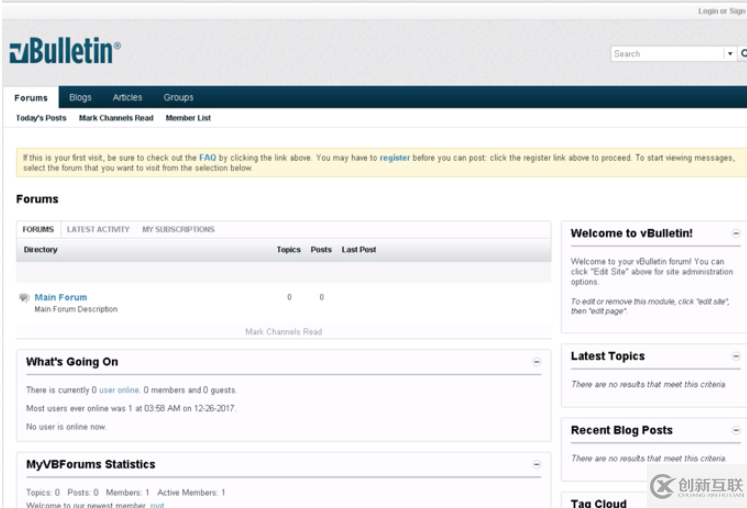Click the user online link
This screenshot has width=747, height=508.
point(119,390)
